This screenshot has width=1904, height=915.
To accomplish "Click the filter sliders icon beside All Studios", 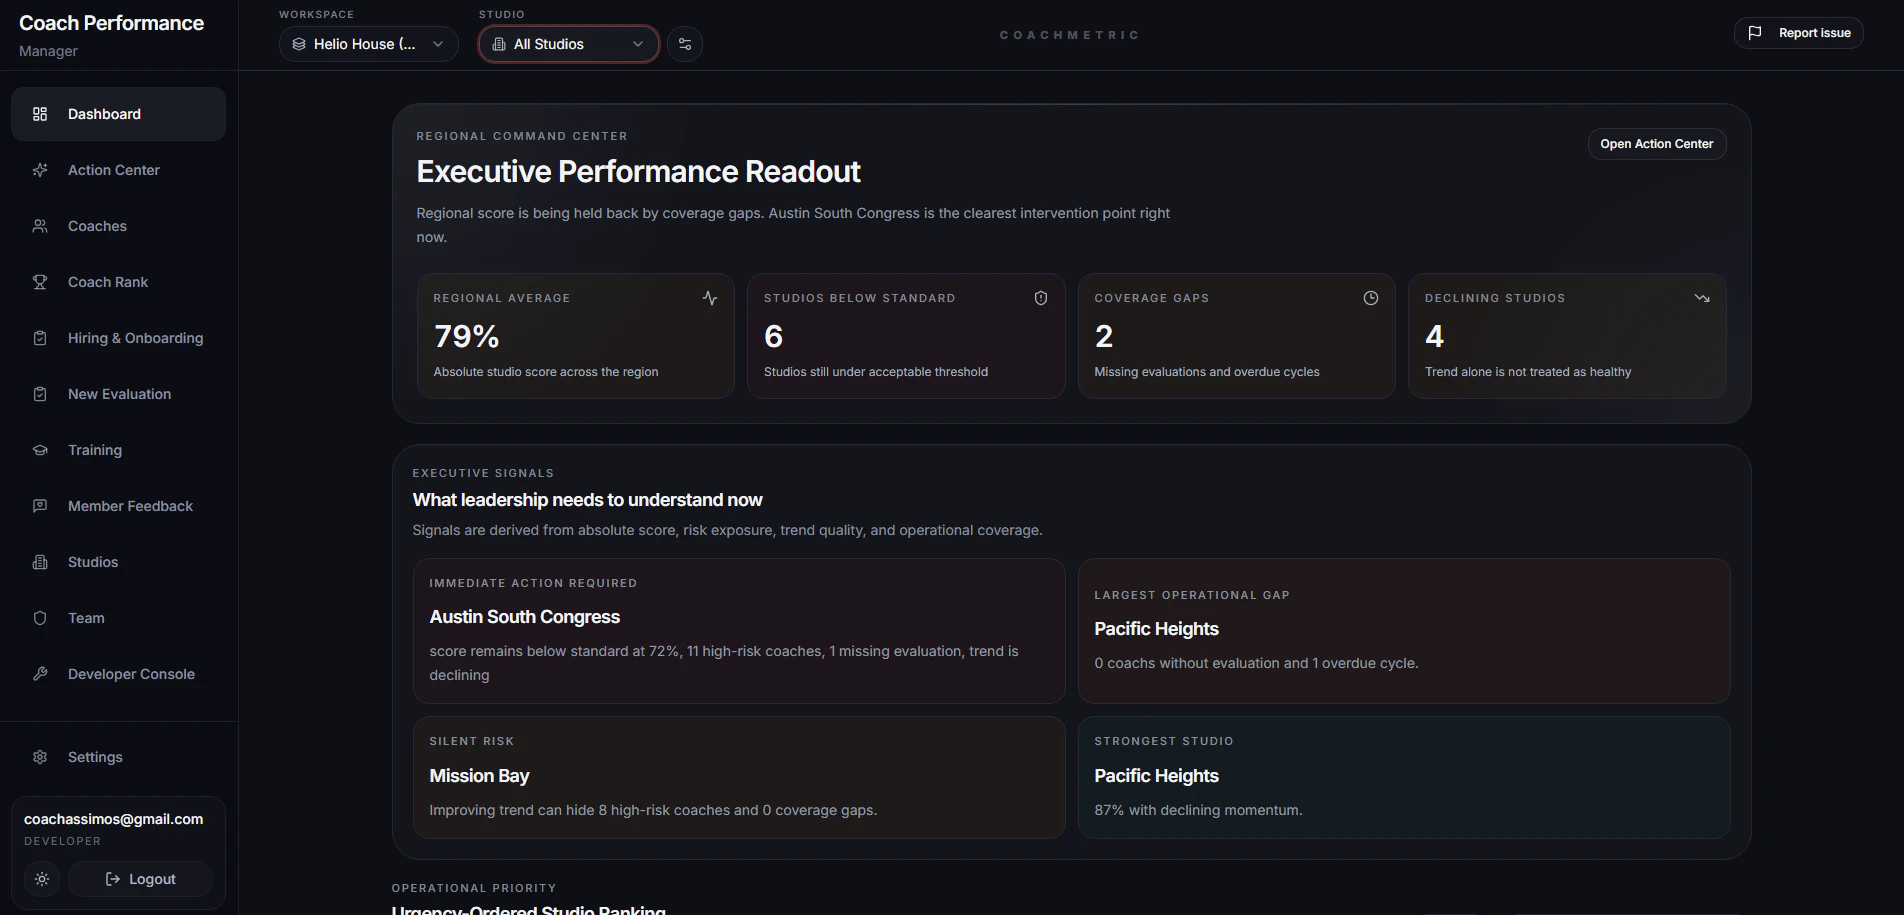I will [x=685, y=44].
